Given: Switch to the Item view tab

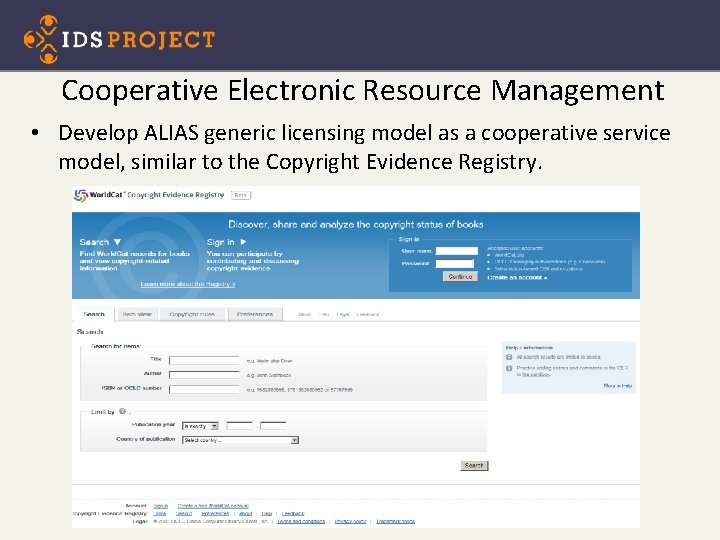Looking at the screenshot, I should pyautogui.click(x=137, y=315).
